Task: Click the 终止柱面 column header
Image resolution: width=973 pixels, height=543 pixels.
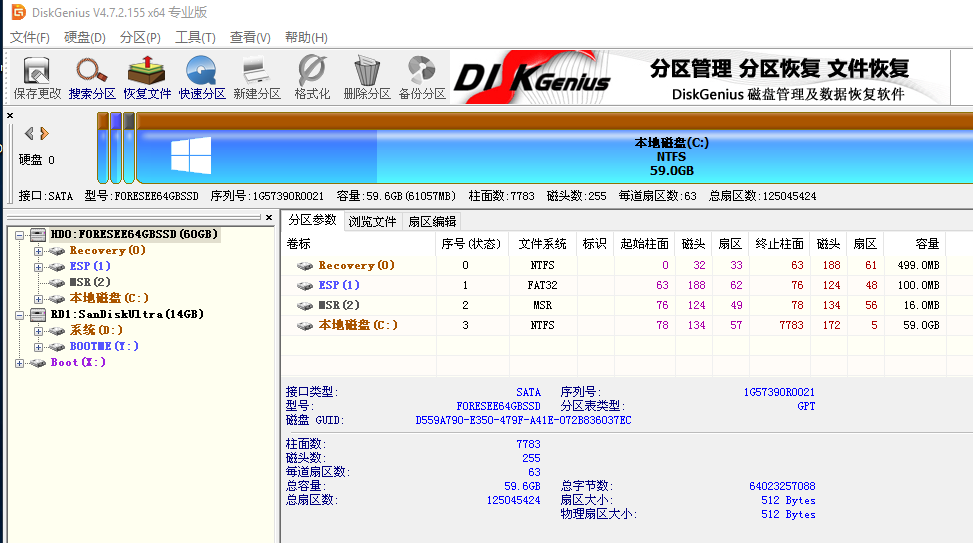Action: 779,244
